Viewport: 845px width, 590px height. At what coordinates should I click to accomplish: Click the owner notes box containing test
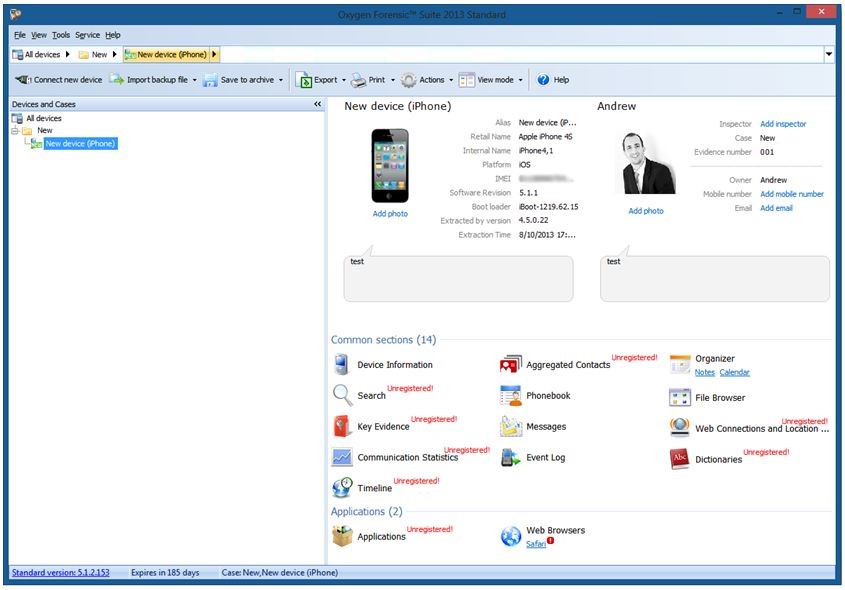click(x=715, y=279)
